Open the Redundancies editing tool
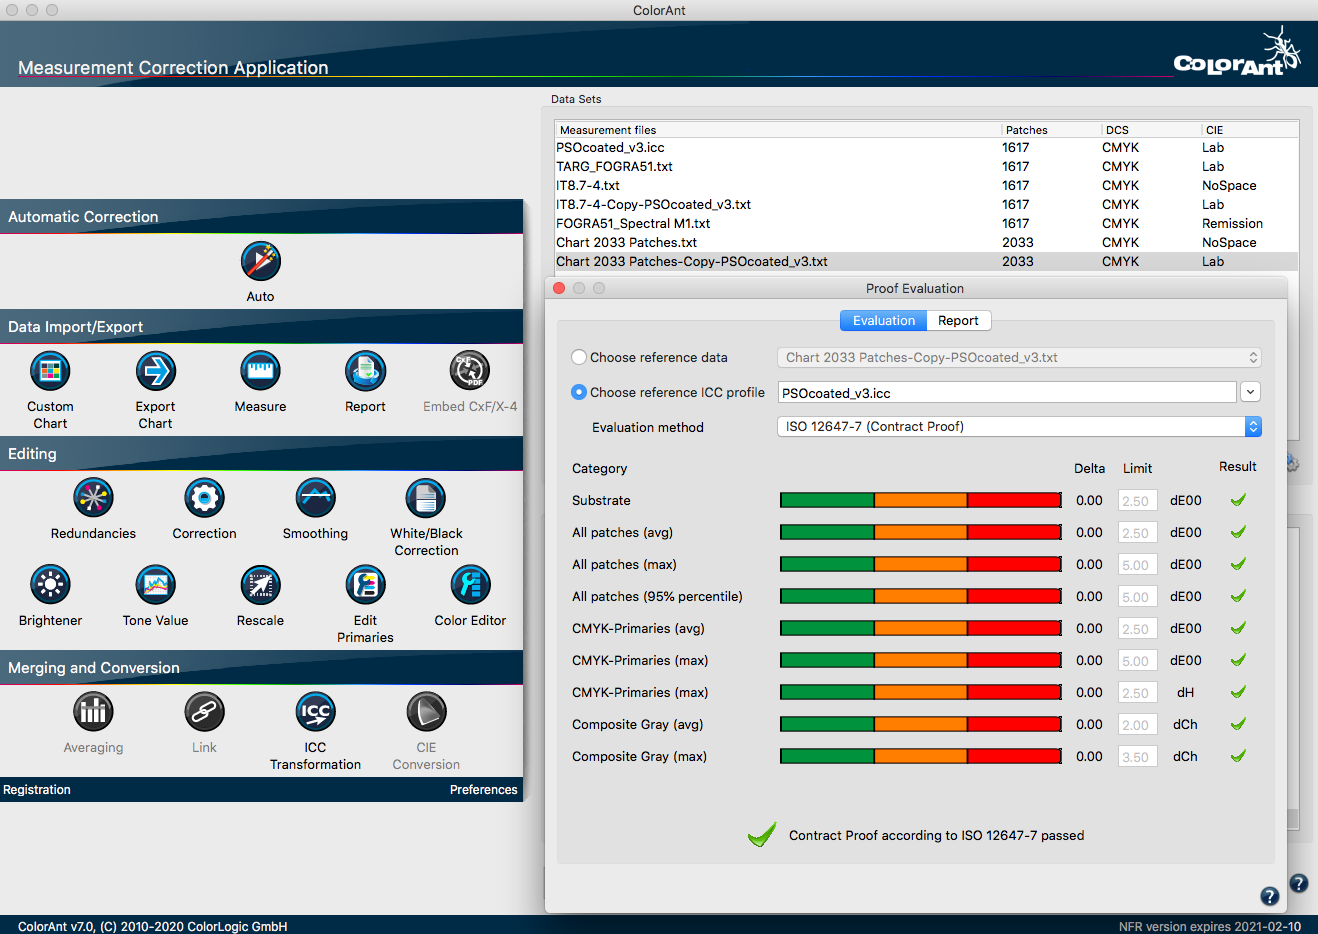This screenshot has width=1318, height=934. coord(93,499)
